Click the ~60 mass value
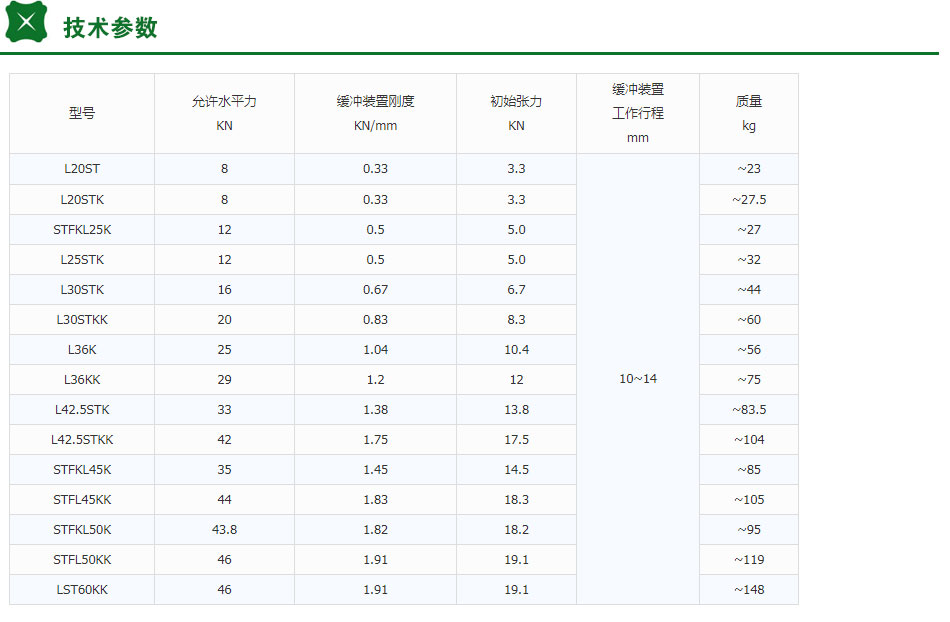This screenshot has height=622, width=950. point(749,320)
